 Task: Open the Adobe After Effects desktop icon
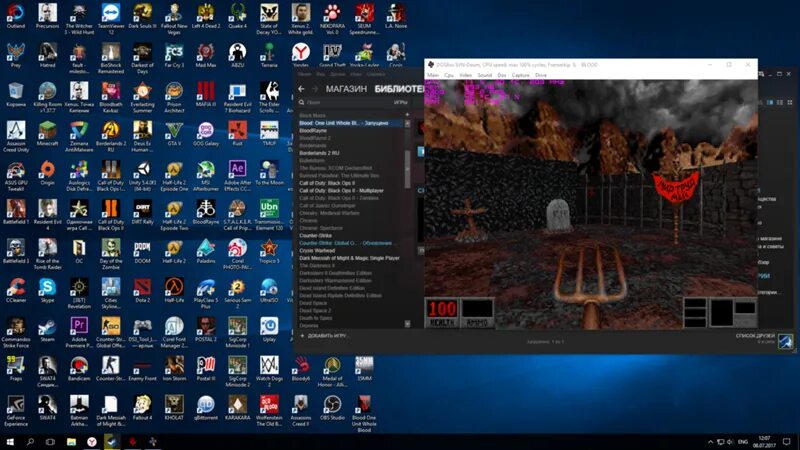click(x=237, y=177)
